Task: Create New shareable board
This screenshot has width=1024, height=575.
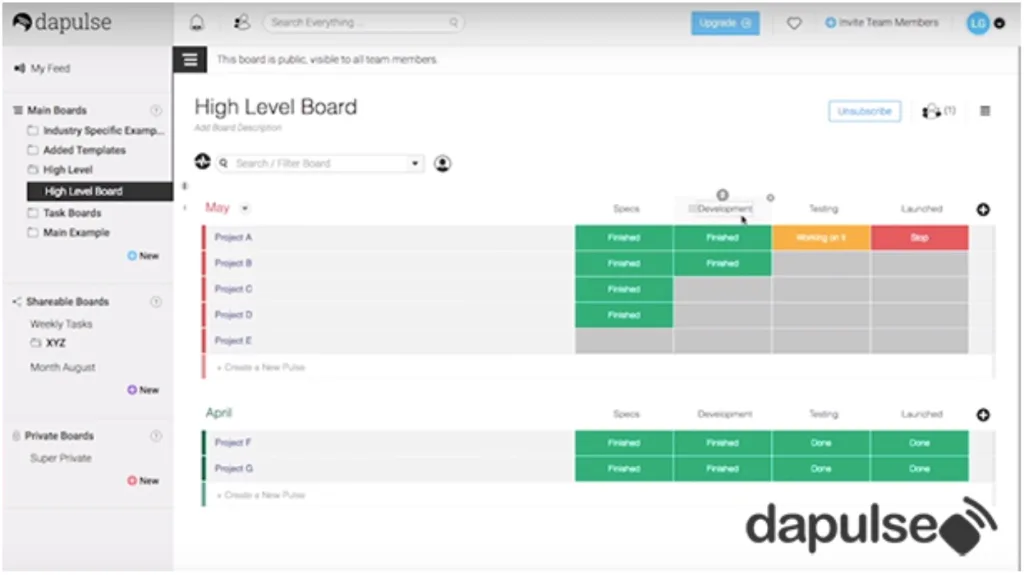Action: 143,390
